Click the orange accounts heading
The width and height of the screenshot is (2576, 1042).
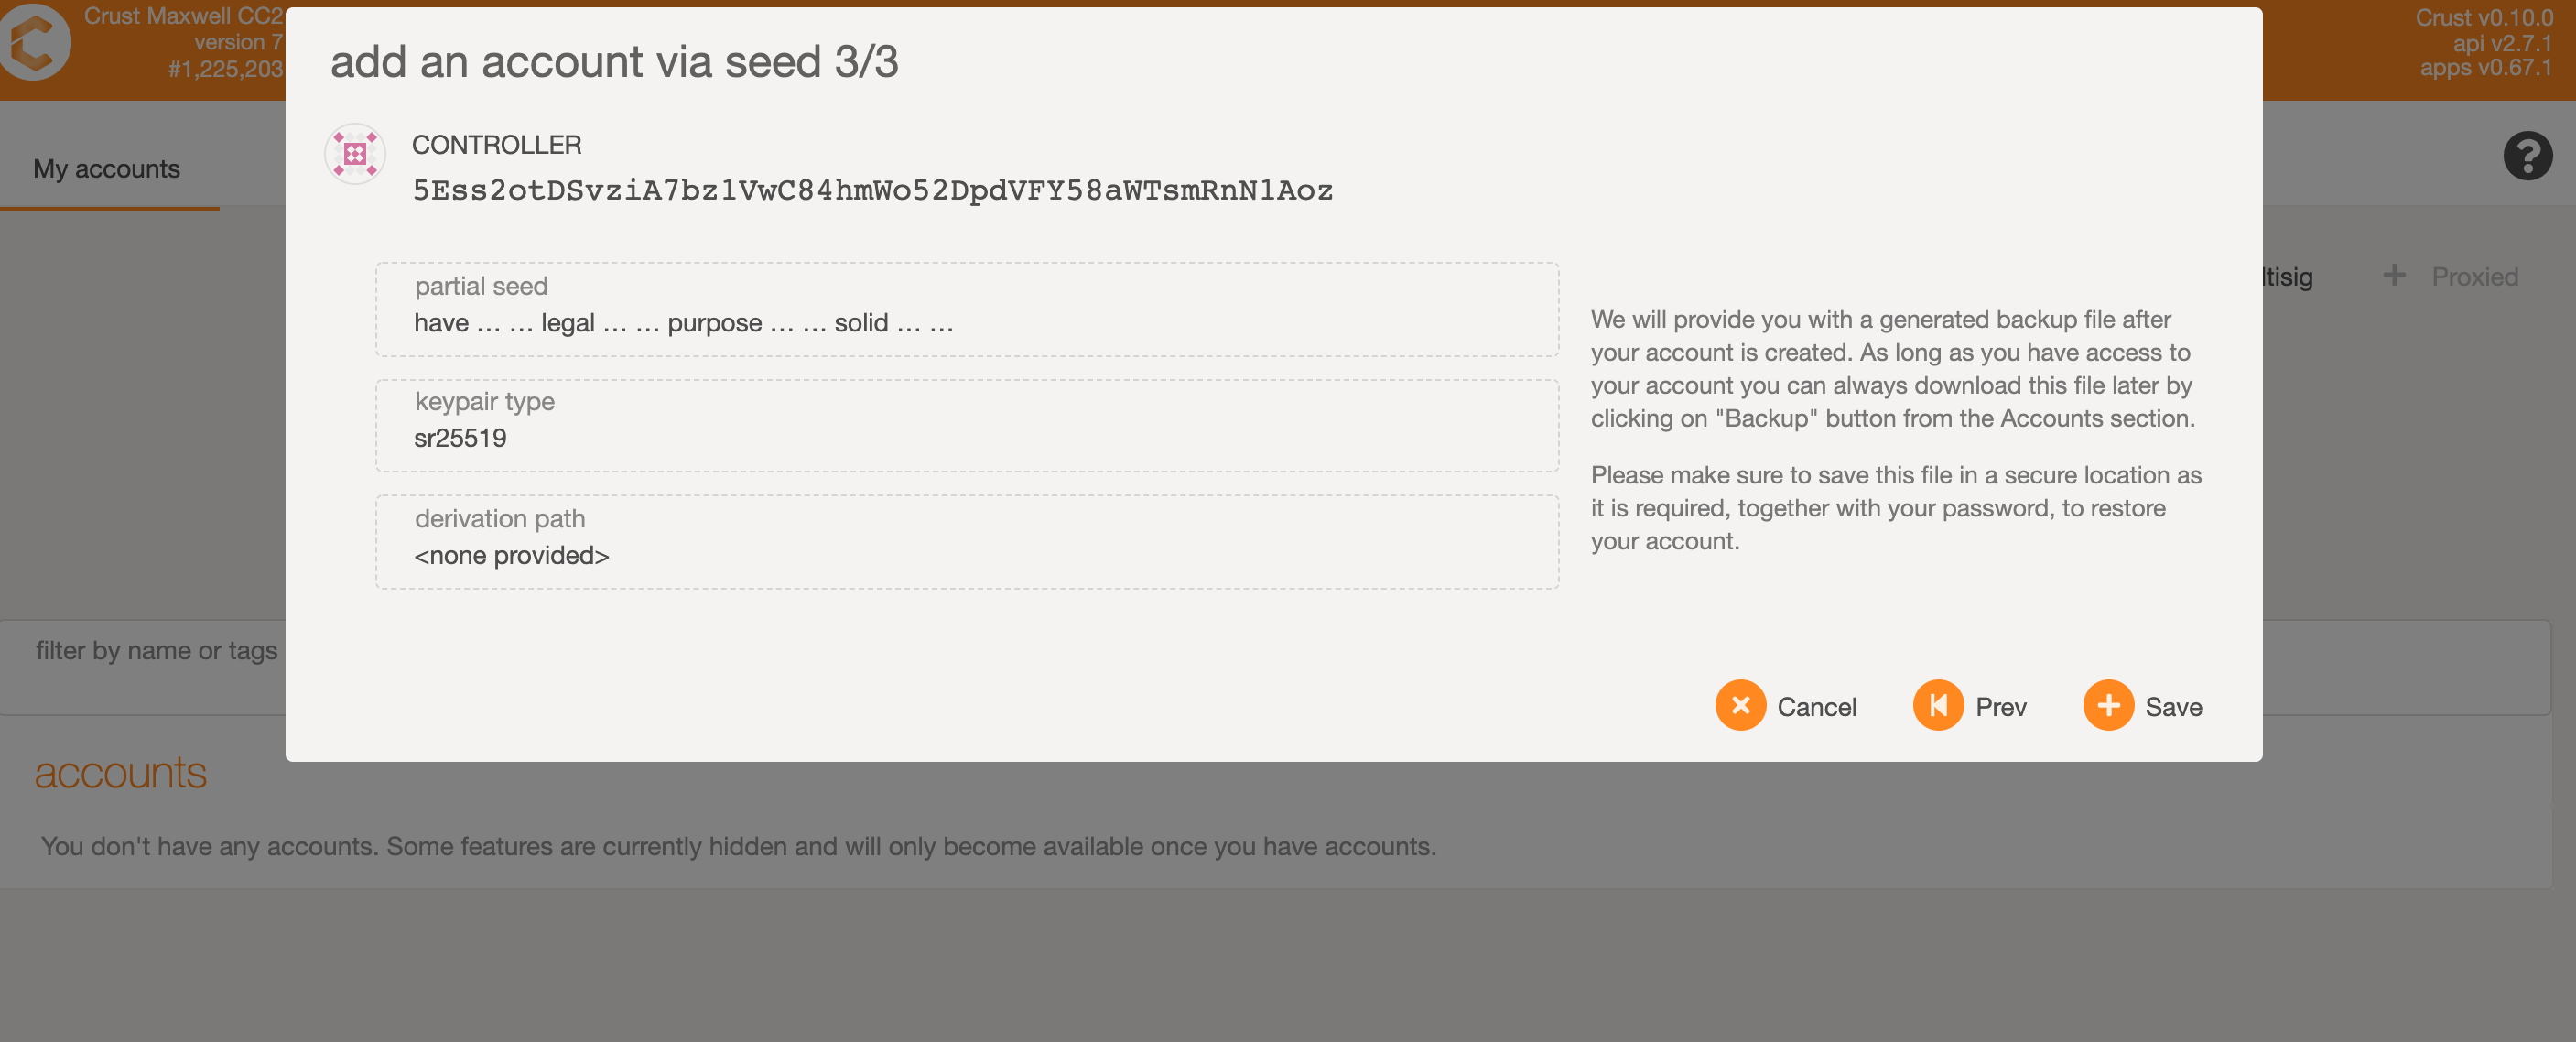click(120, 773)
